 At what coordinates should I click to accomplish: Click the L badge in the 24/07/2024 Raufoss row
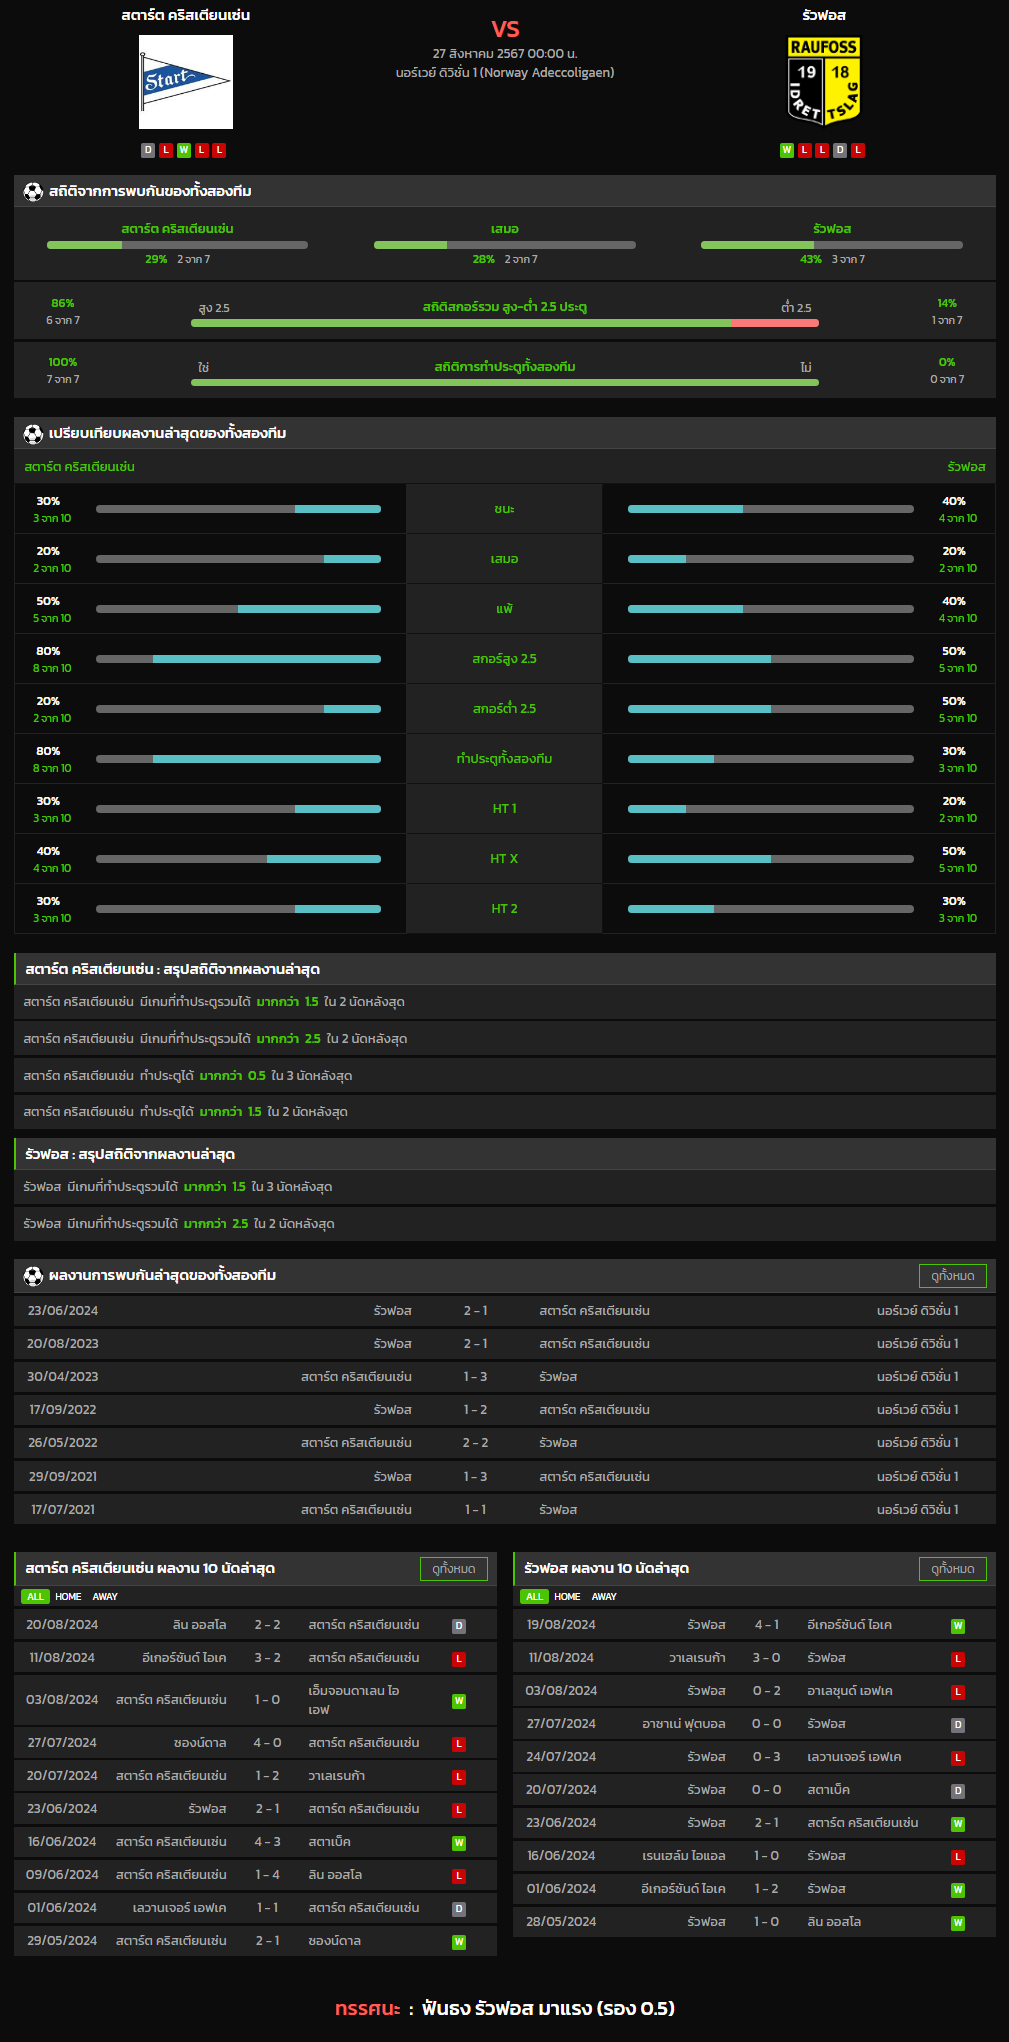[958, 1758]
